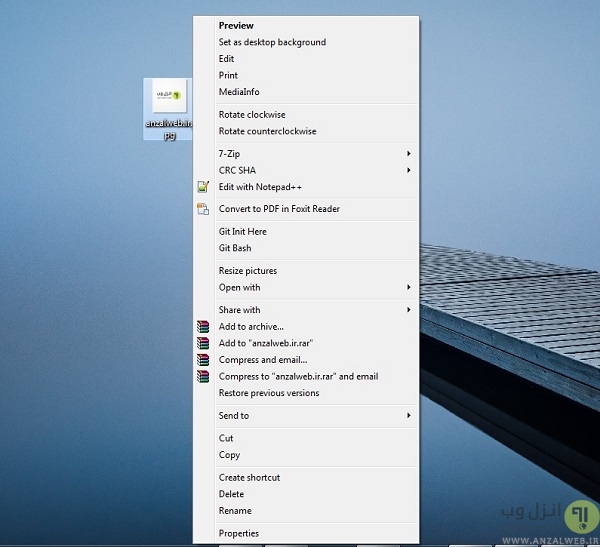Choose Preview from the context menu
Image resolution: width=600 pixels, height=547 pixels.
click(236, 26)
